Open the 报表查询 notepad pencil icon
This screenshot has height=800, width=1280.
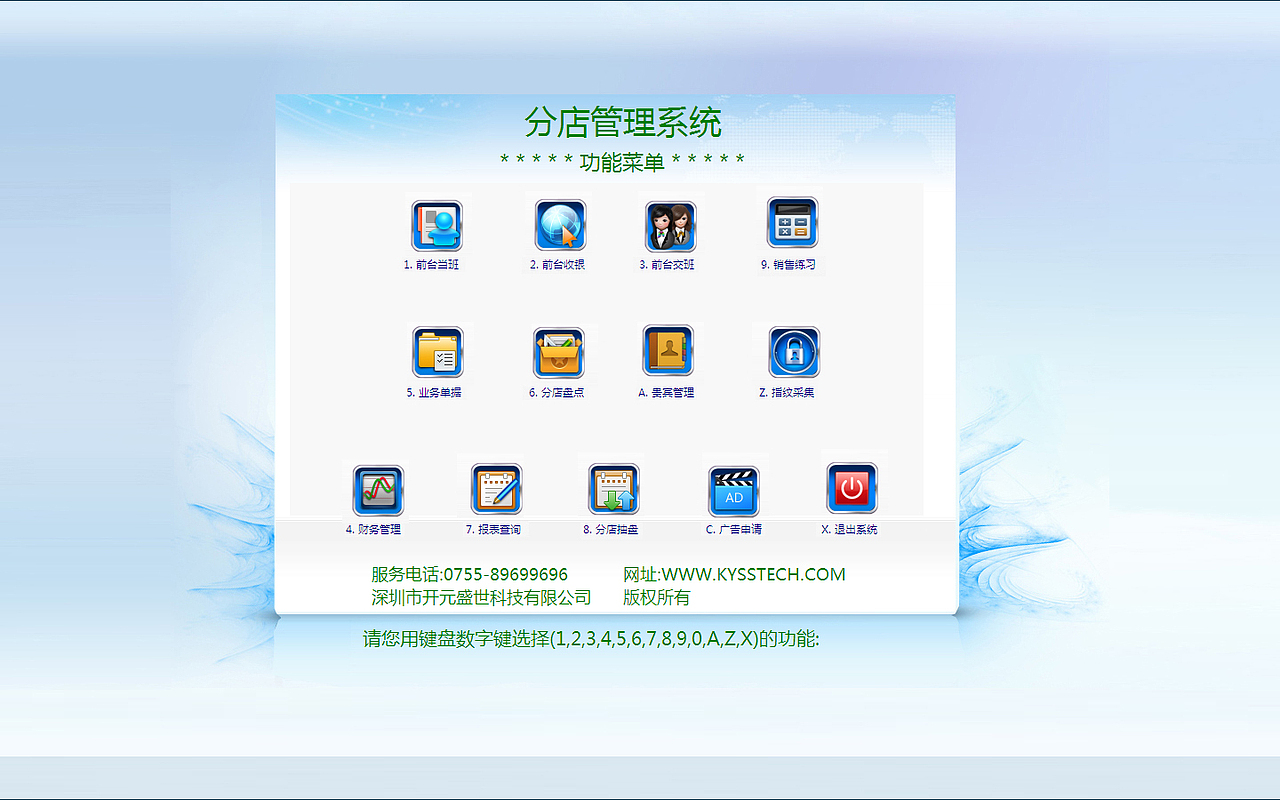pos(496,489)
